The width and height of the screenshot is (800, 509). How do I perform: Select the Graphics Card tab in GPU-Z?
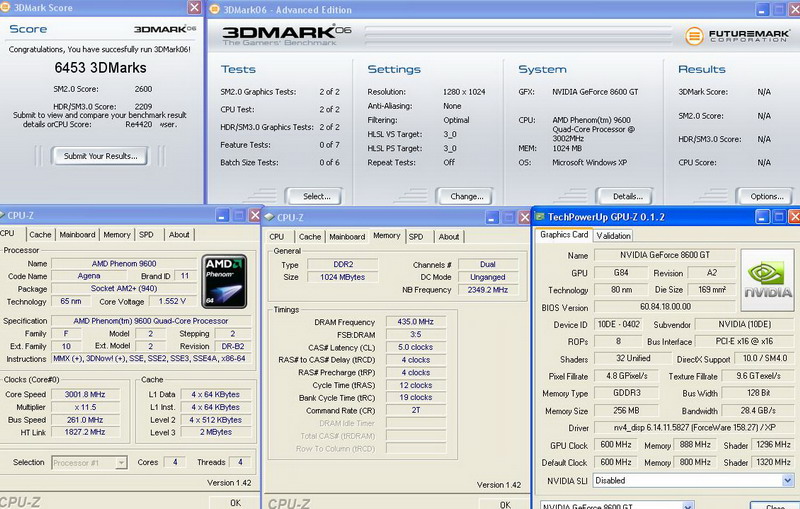pyautogui.click(x=564, y=235)
